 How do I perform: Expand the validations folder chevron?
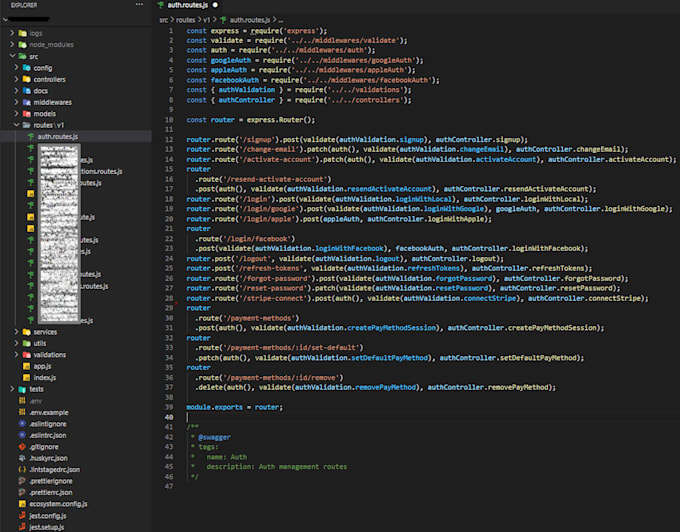click(x=16, y=354)
